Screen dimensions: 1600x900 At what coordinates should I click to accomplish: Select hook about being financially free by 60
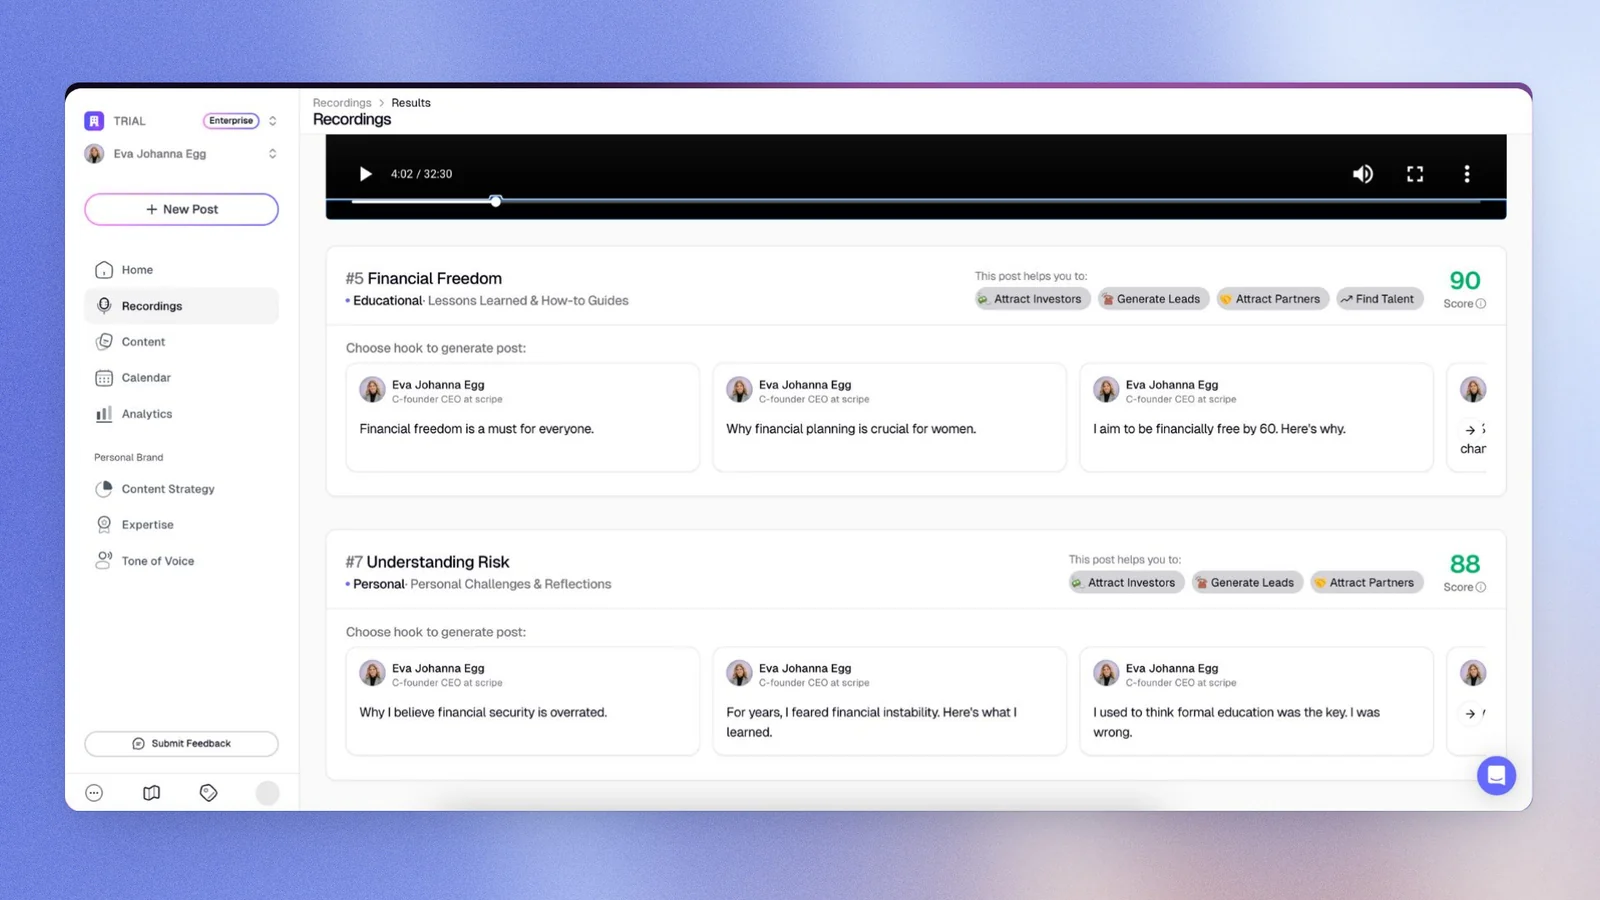[x=1256, y=417]
